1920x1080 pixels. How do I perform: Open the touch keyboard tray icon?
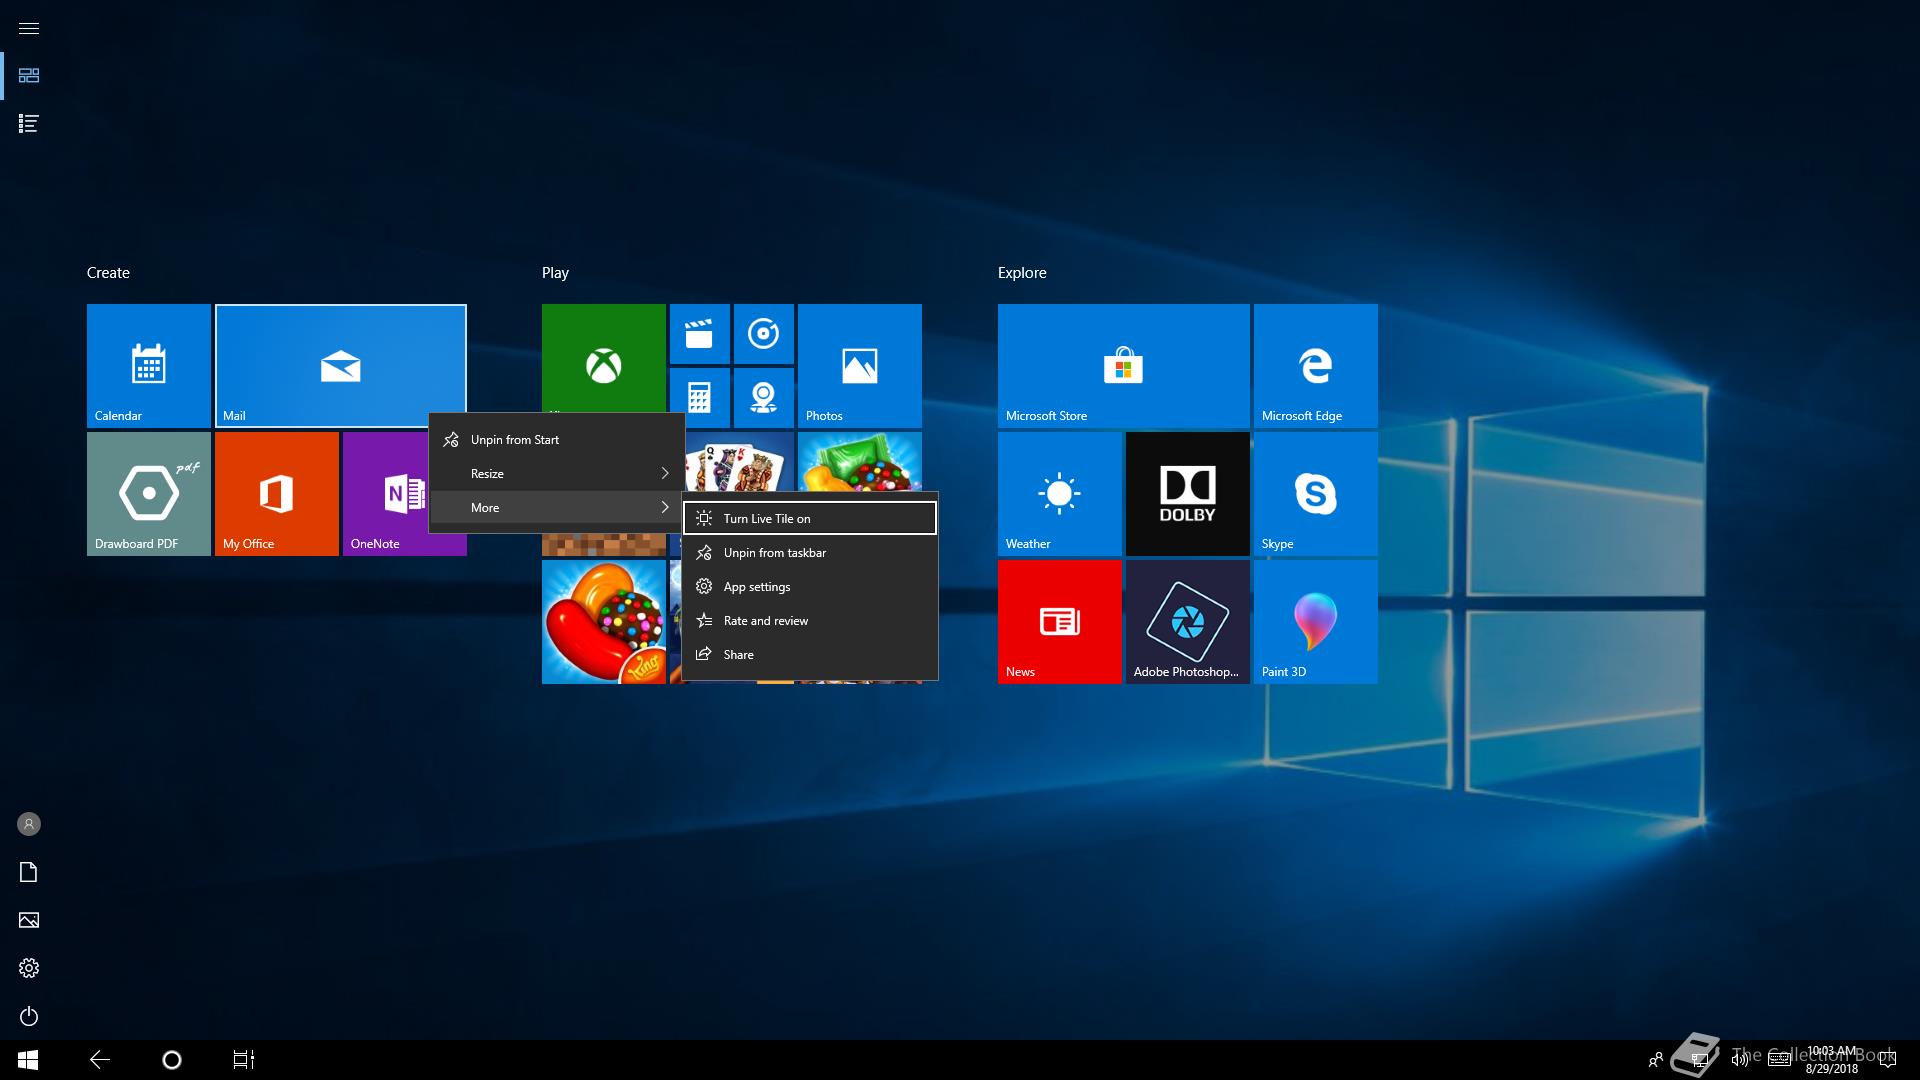[1779, 1060]
